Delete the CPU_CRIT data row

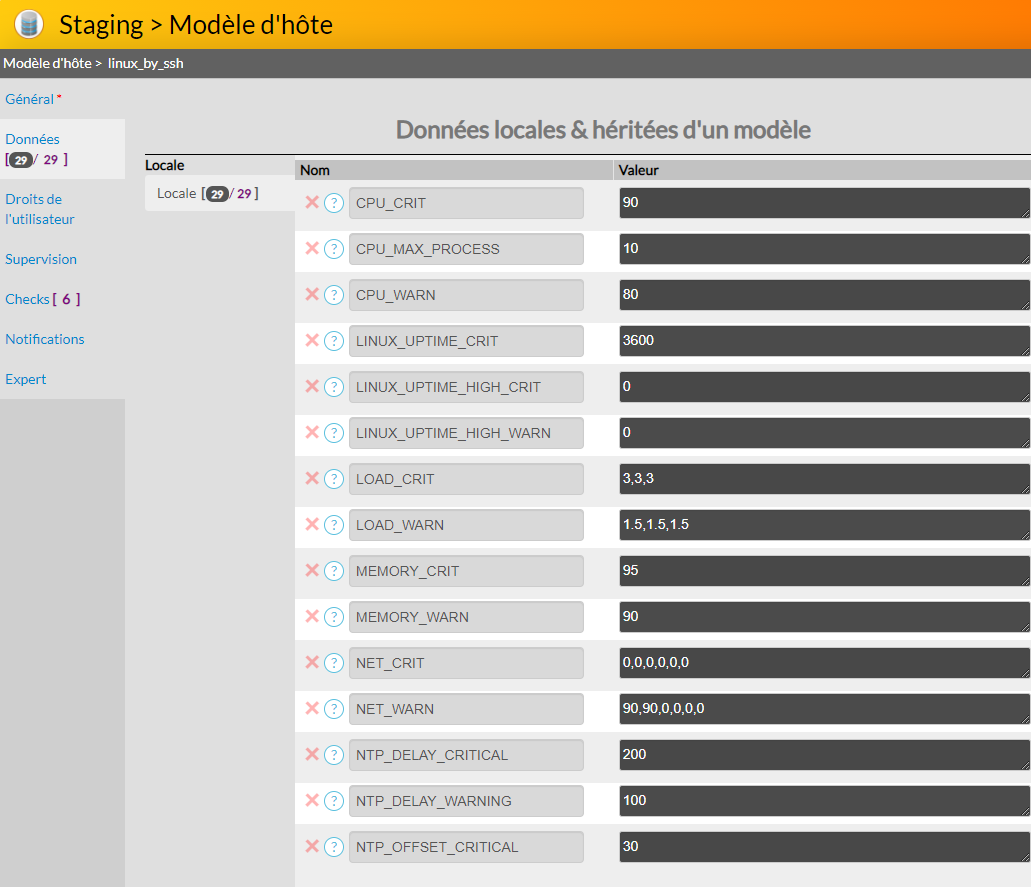[x=312, y=202]
